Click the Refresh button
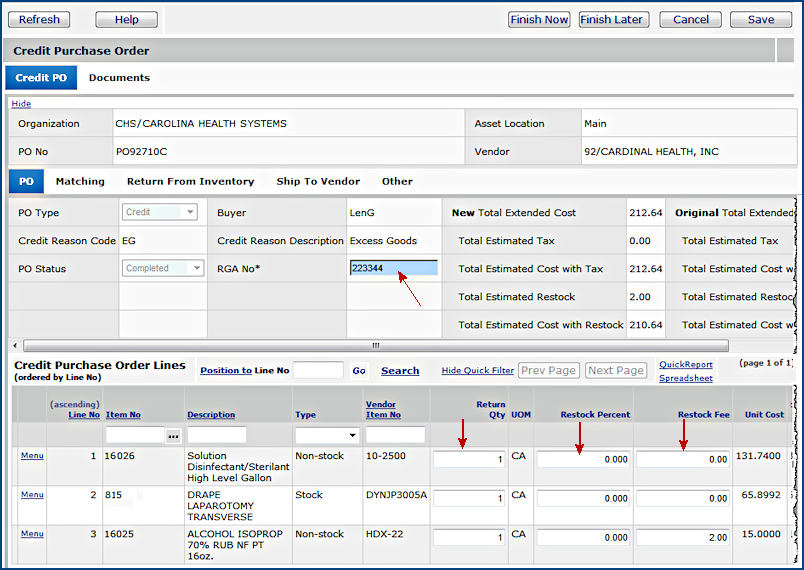This screenshot has width=804, height=570. 39,19
